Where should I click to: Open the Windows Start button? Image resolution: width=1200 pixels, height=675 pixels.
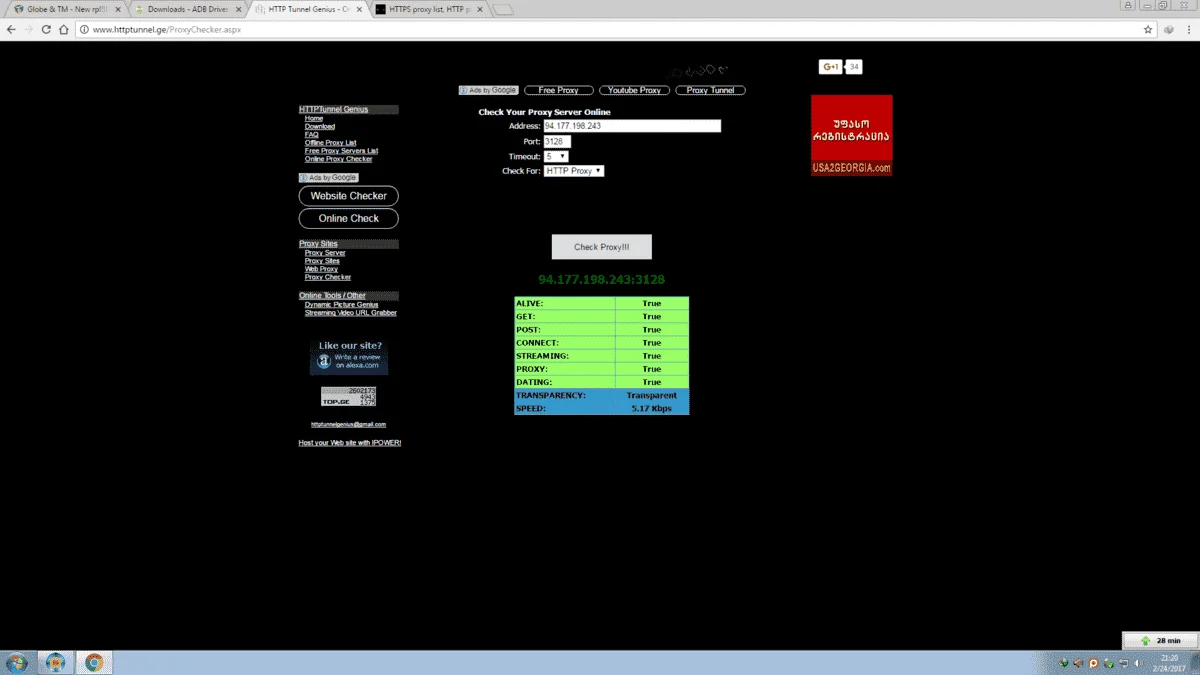tap(16, 662)
